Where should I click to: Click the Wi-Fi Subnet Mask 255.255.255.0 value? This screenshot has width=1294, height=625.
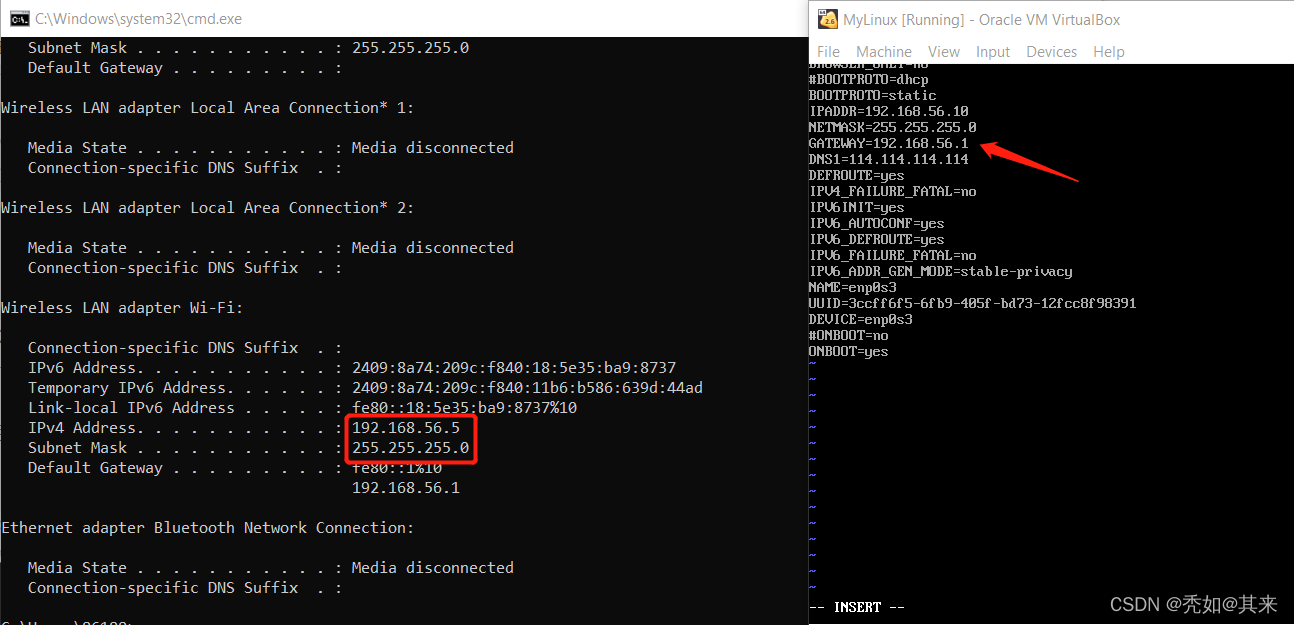tap(410, 448)
